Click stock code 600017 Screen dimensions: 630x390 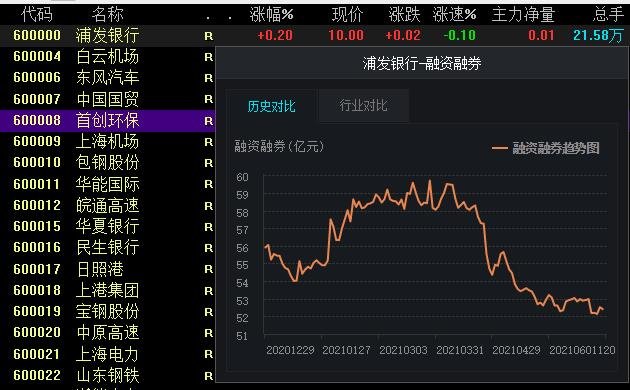point(37,269)
